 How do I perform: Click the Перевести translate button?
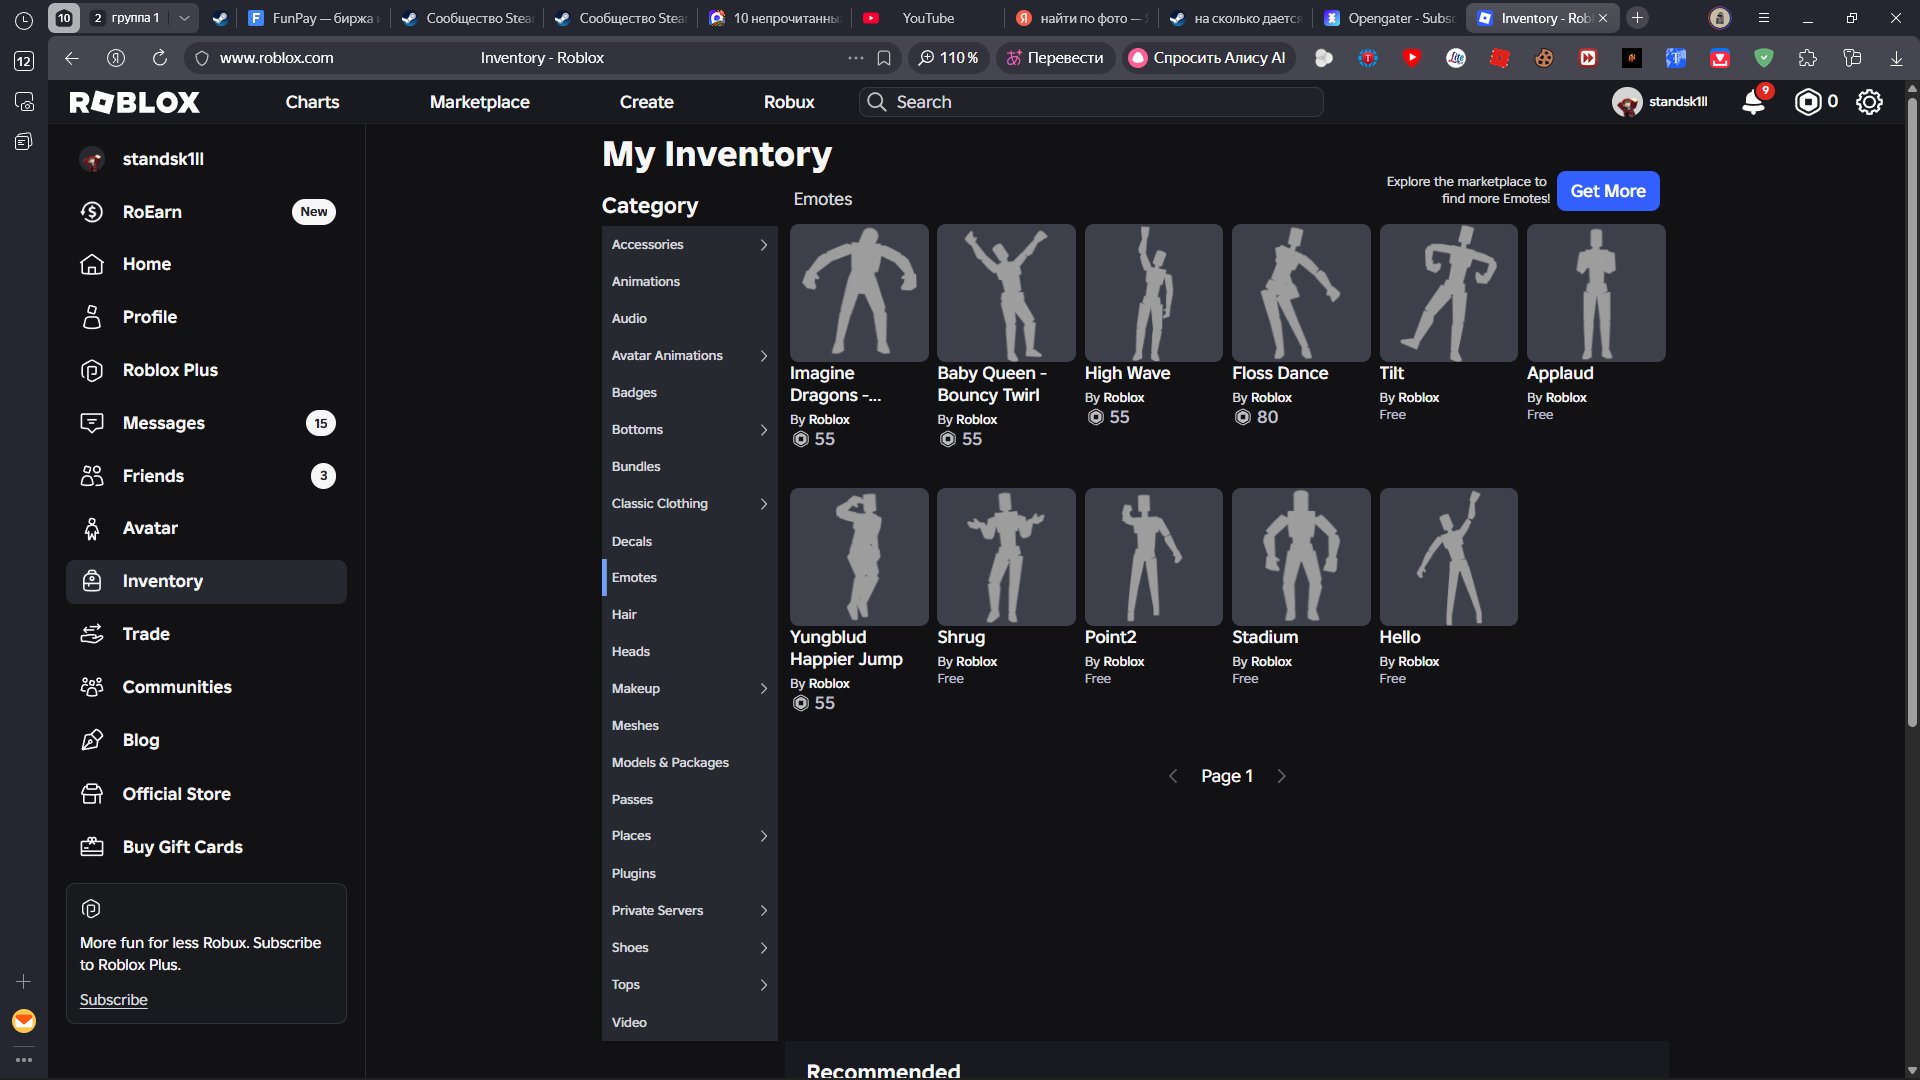coord(1055,58)
